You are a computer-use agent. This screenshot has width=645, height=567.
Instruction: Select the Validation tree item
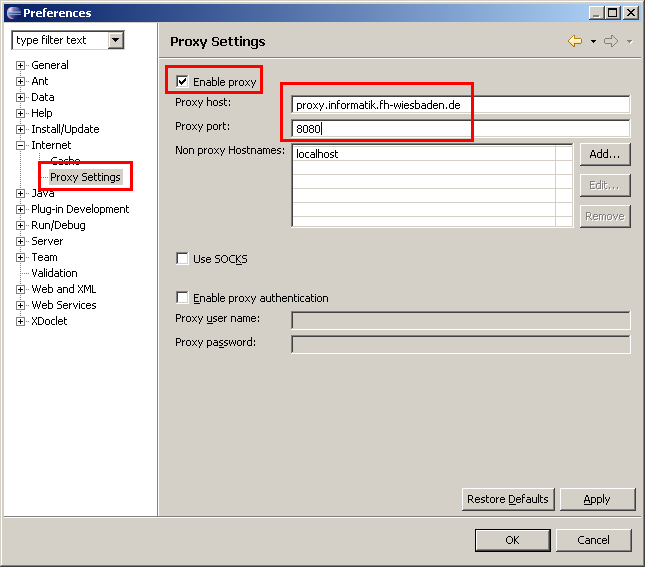coord(54,273)
